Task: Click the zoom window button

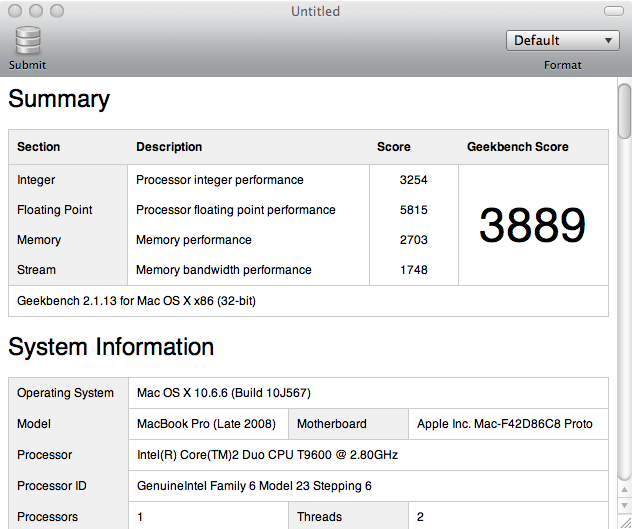Action: pyautogui.click(x=57, y=11)
